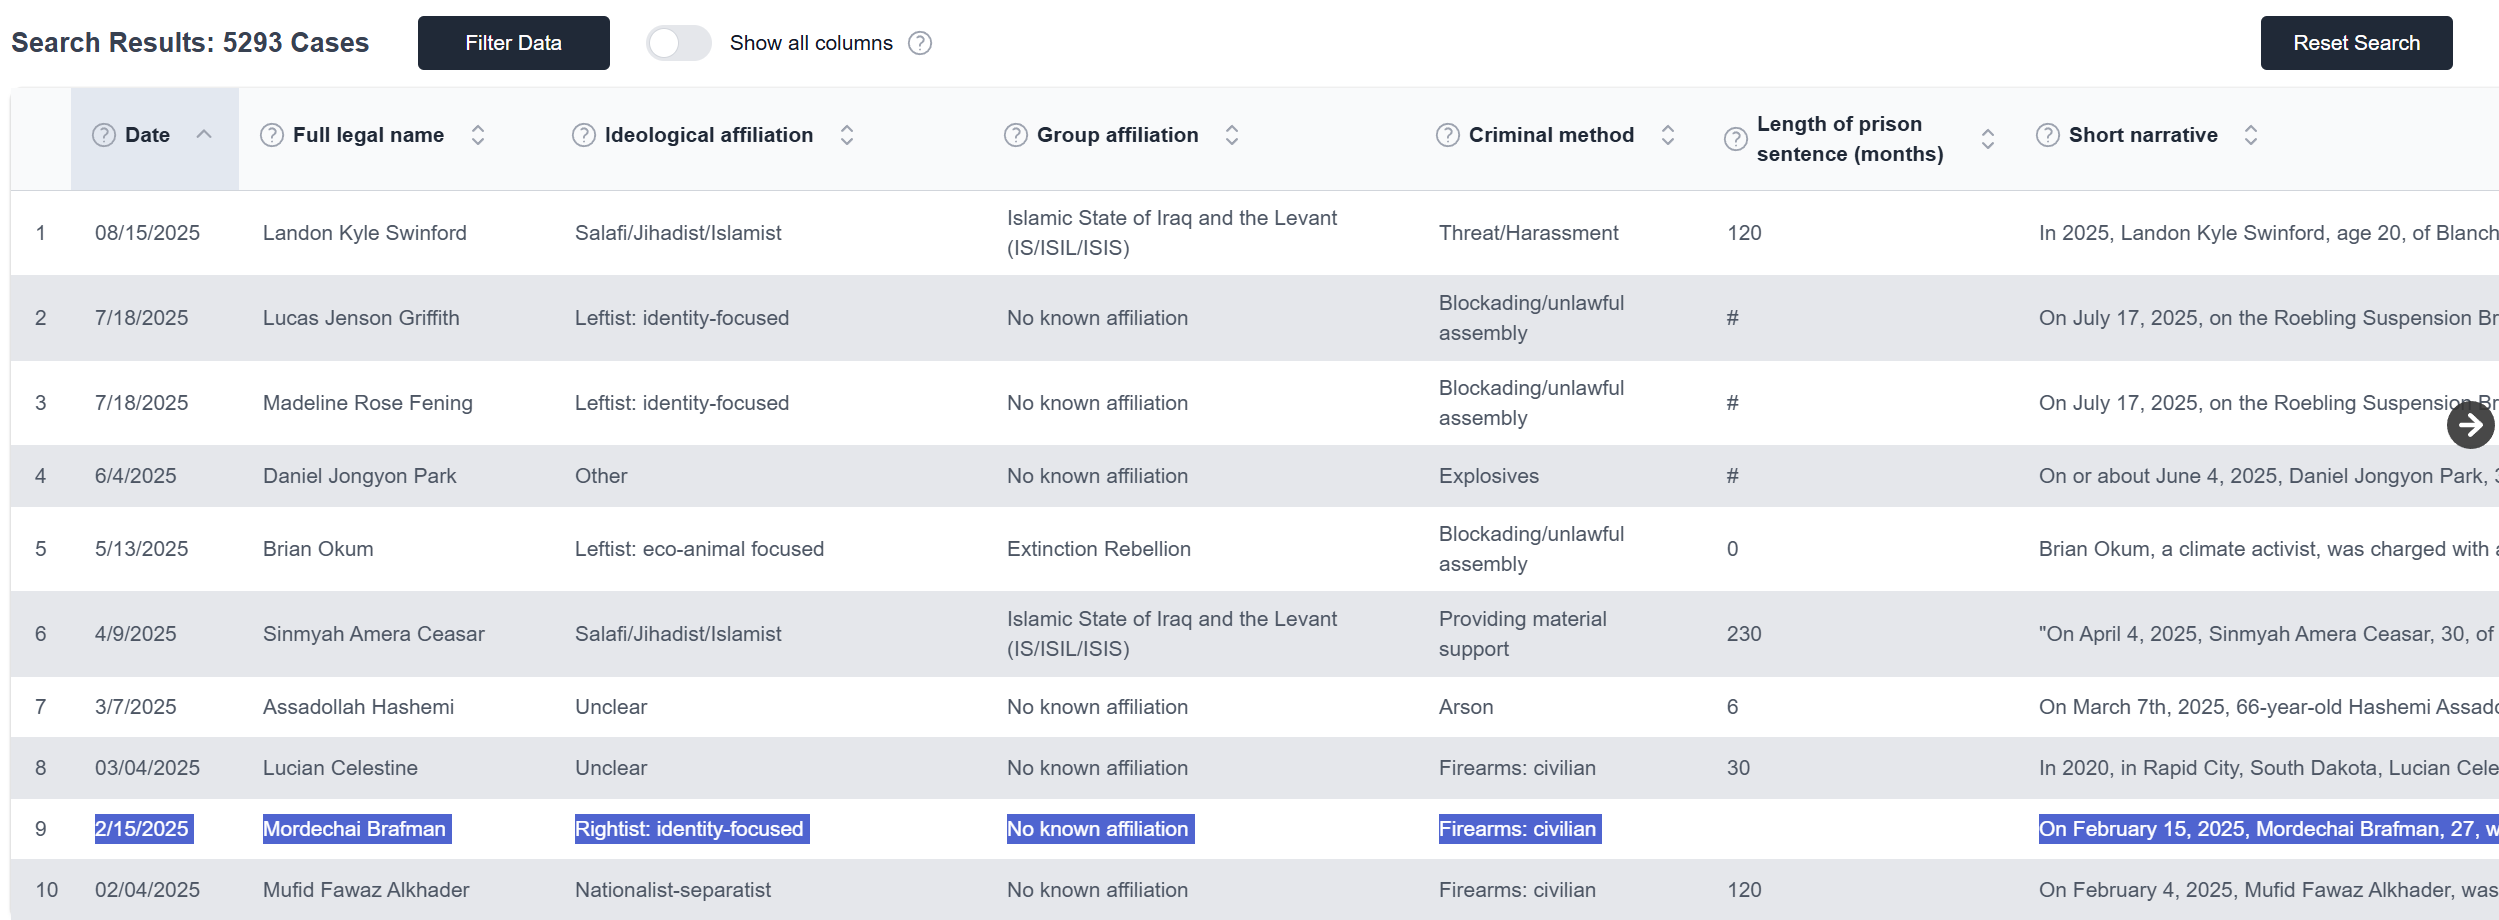Click help icon next to Show all columns

click(x=920, y=43)
